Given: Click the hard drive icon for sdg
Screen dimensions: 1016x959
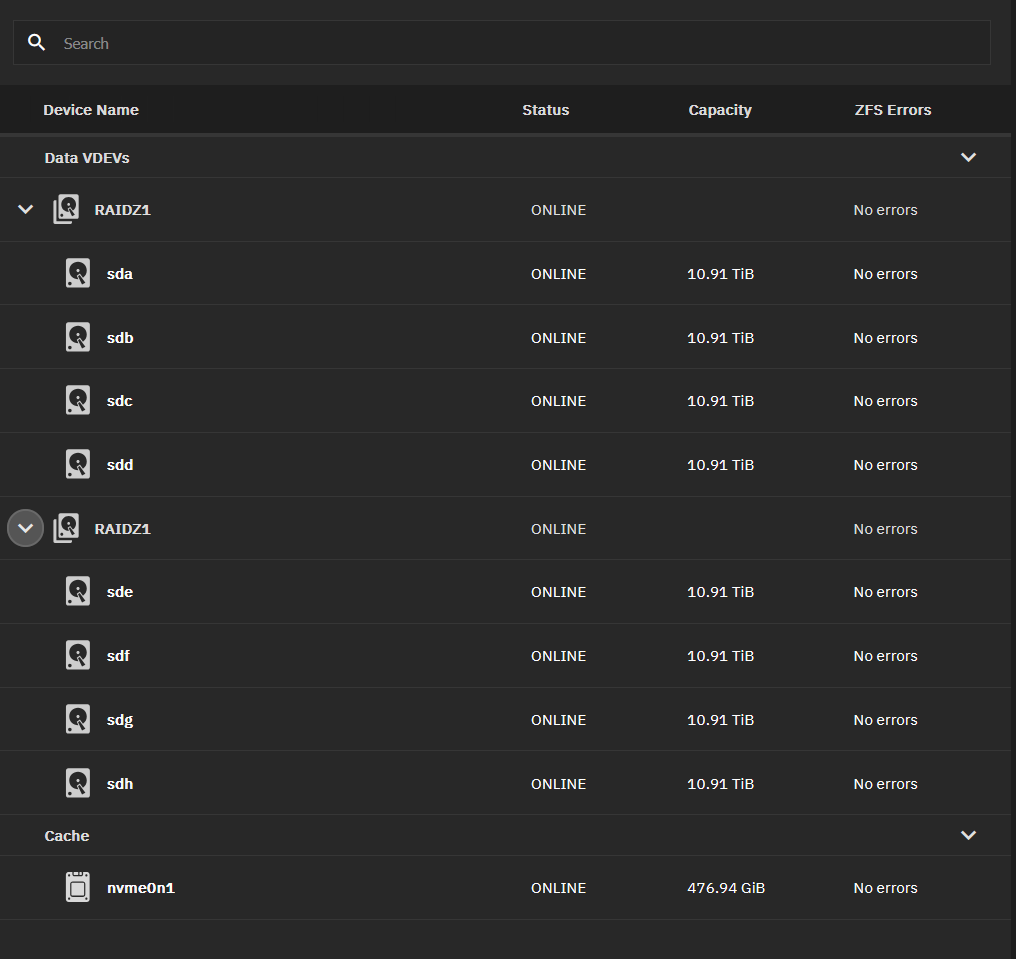Looking at the screenshot, I should point(78,719).
